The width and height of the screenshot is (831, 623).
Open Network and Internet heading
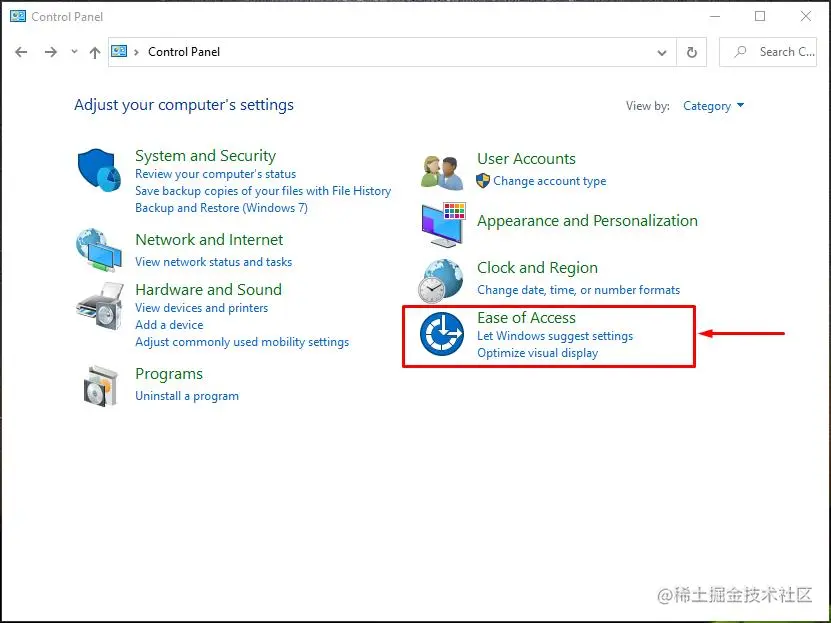pyautogui.click(x=209, y=239)
